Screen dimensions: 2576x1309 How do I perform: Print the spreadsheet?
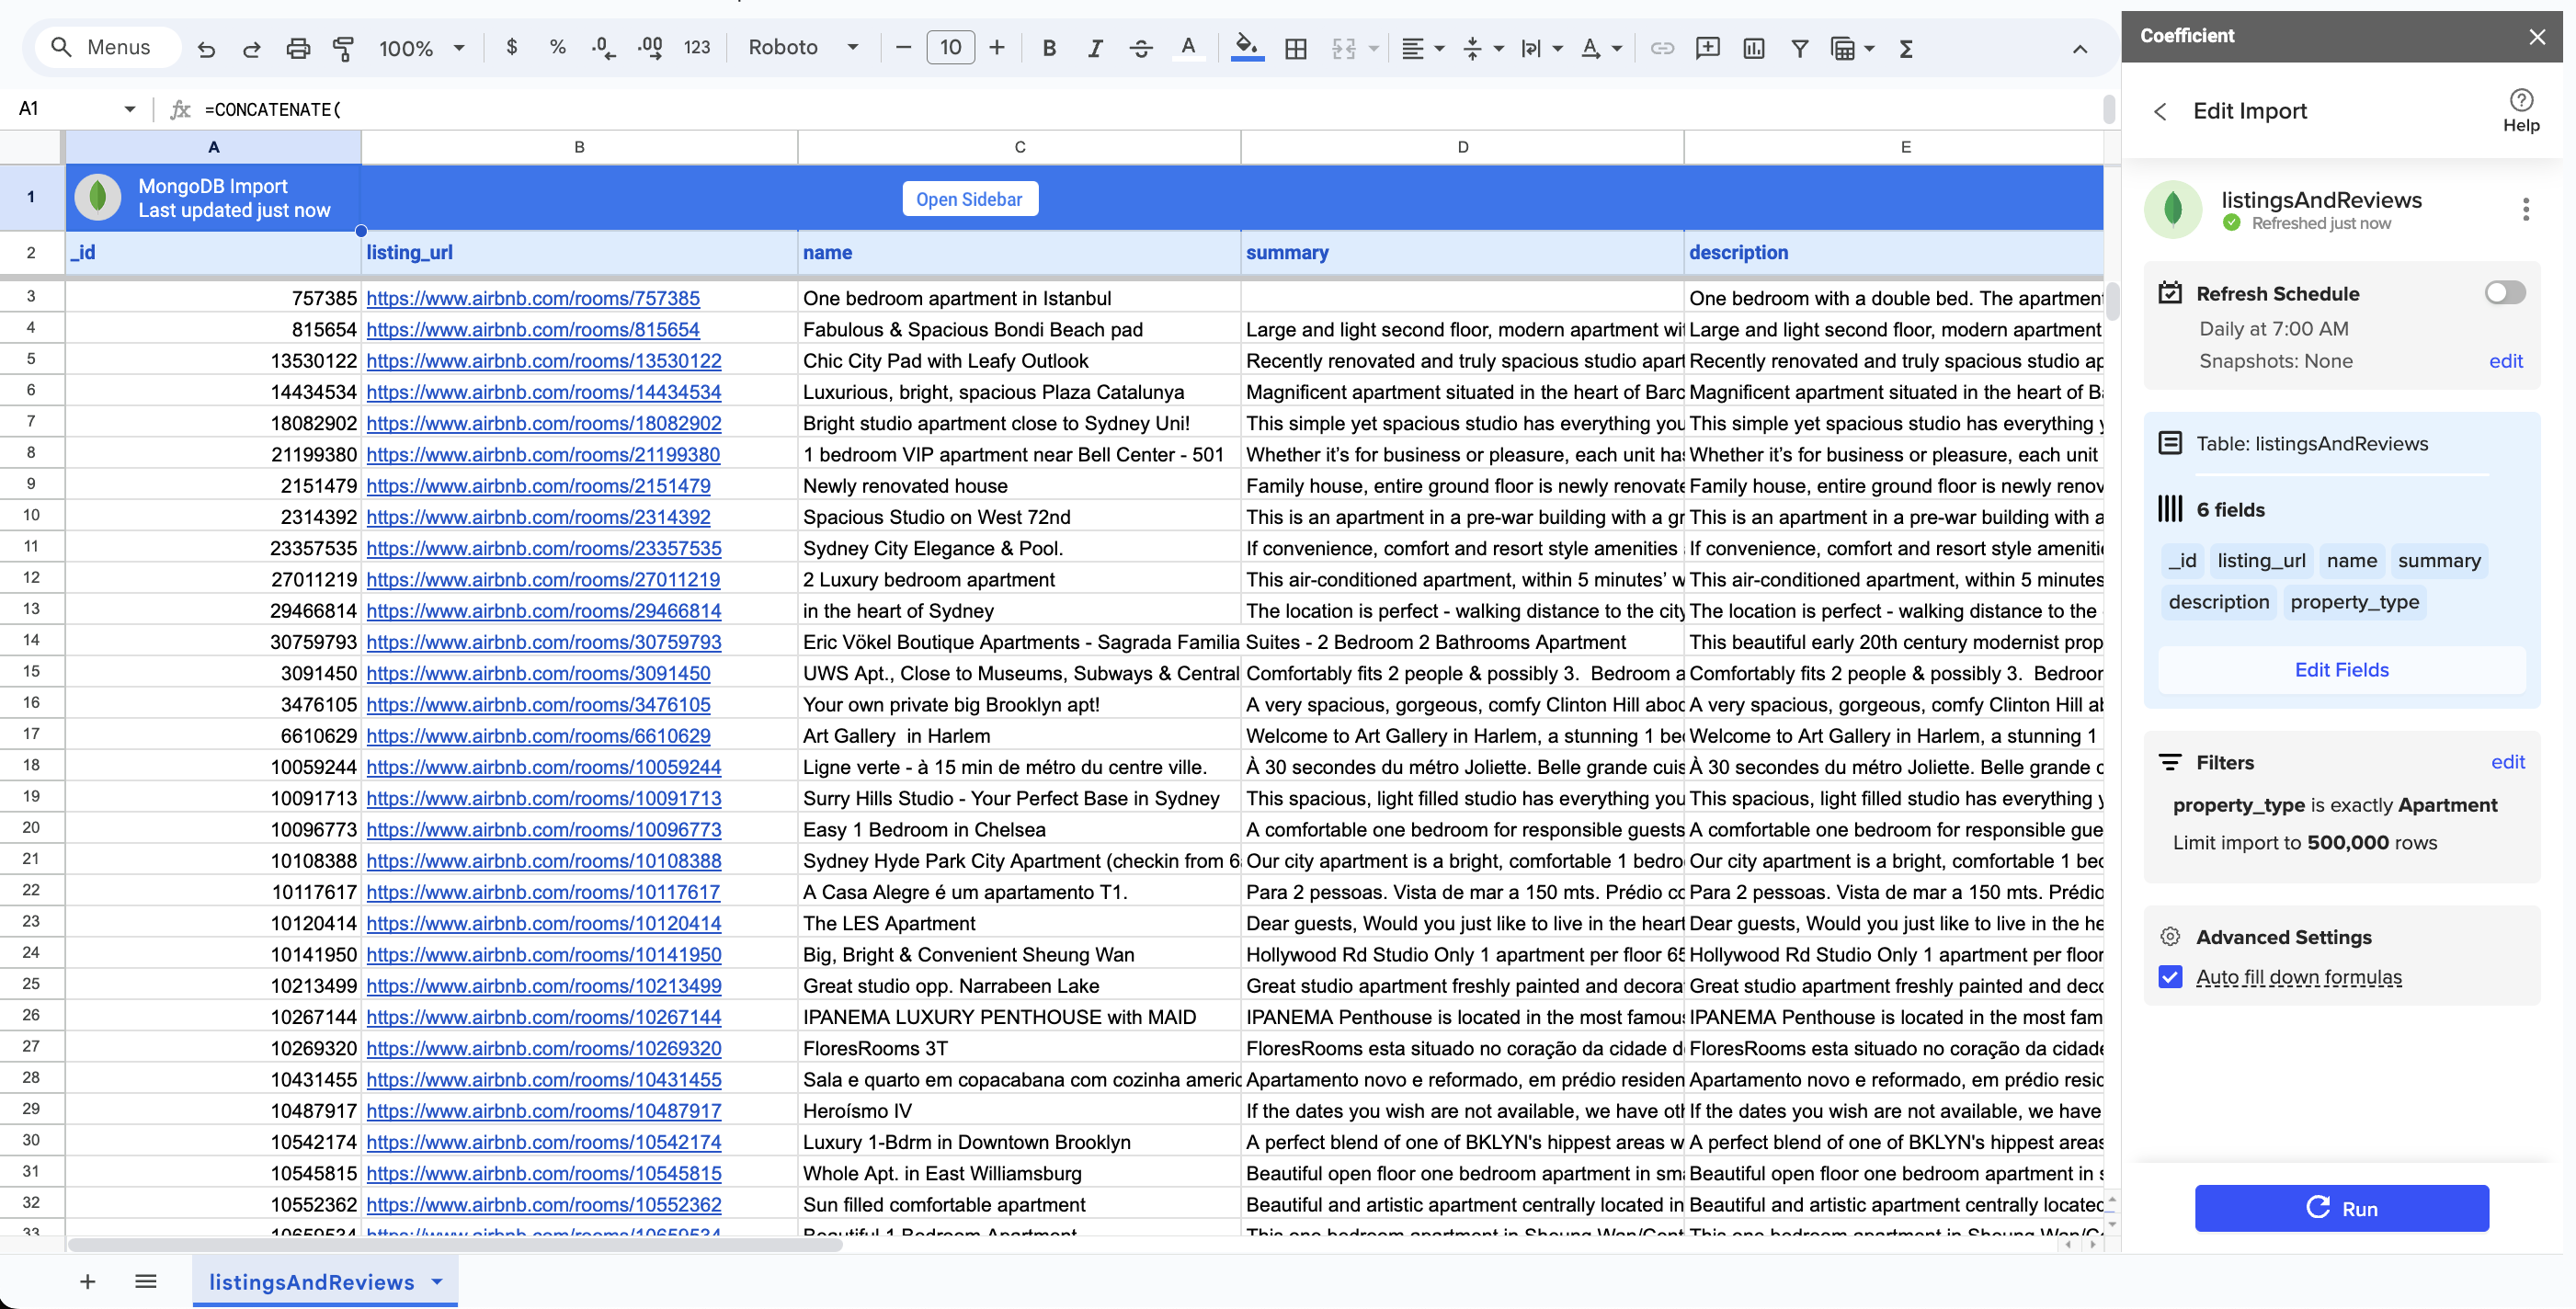(x=298, y=47)
